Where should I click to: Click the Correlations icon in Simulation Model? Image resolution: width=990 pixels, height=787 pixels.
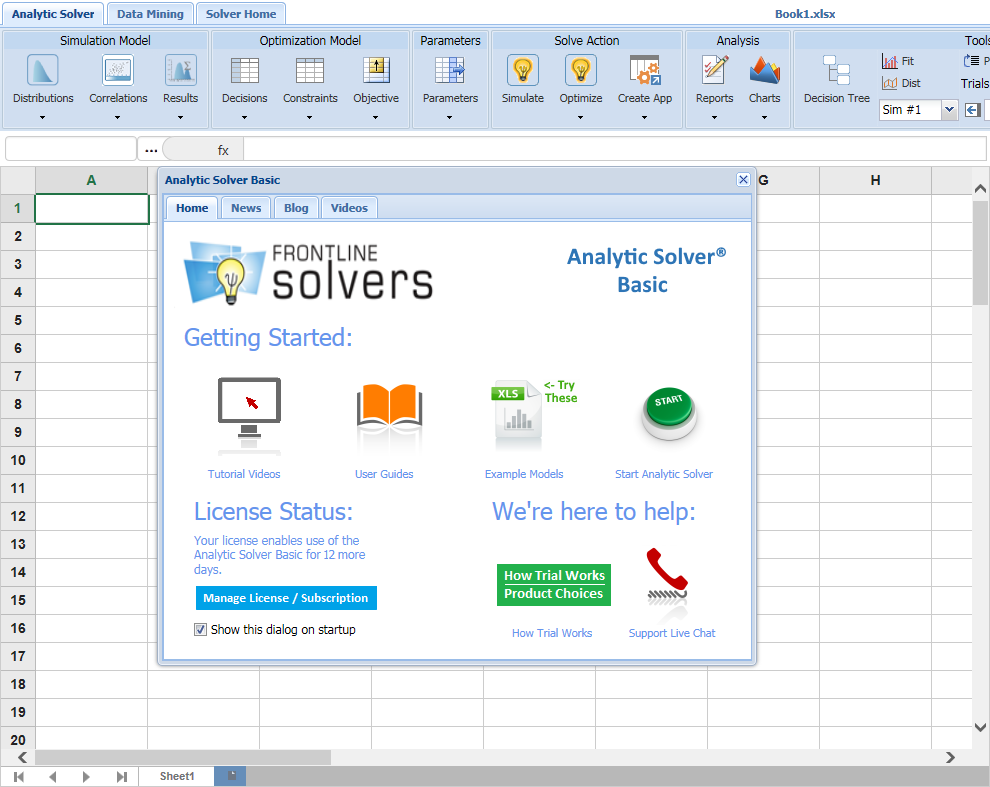click(x=118, y=72)
